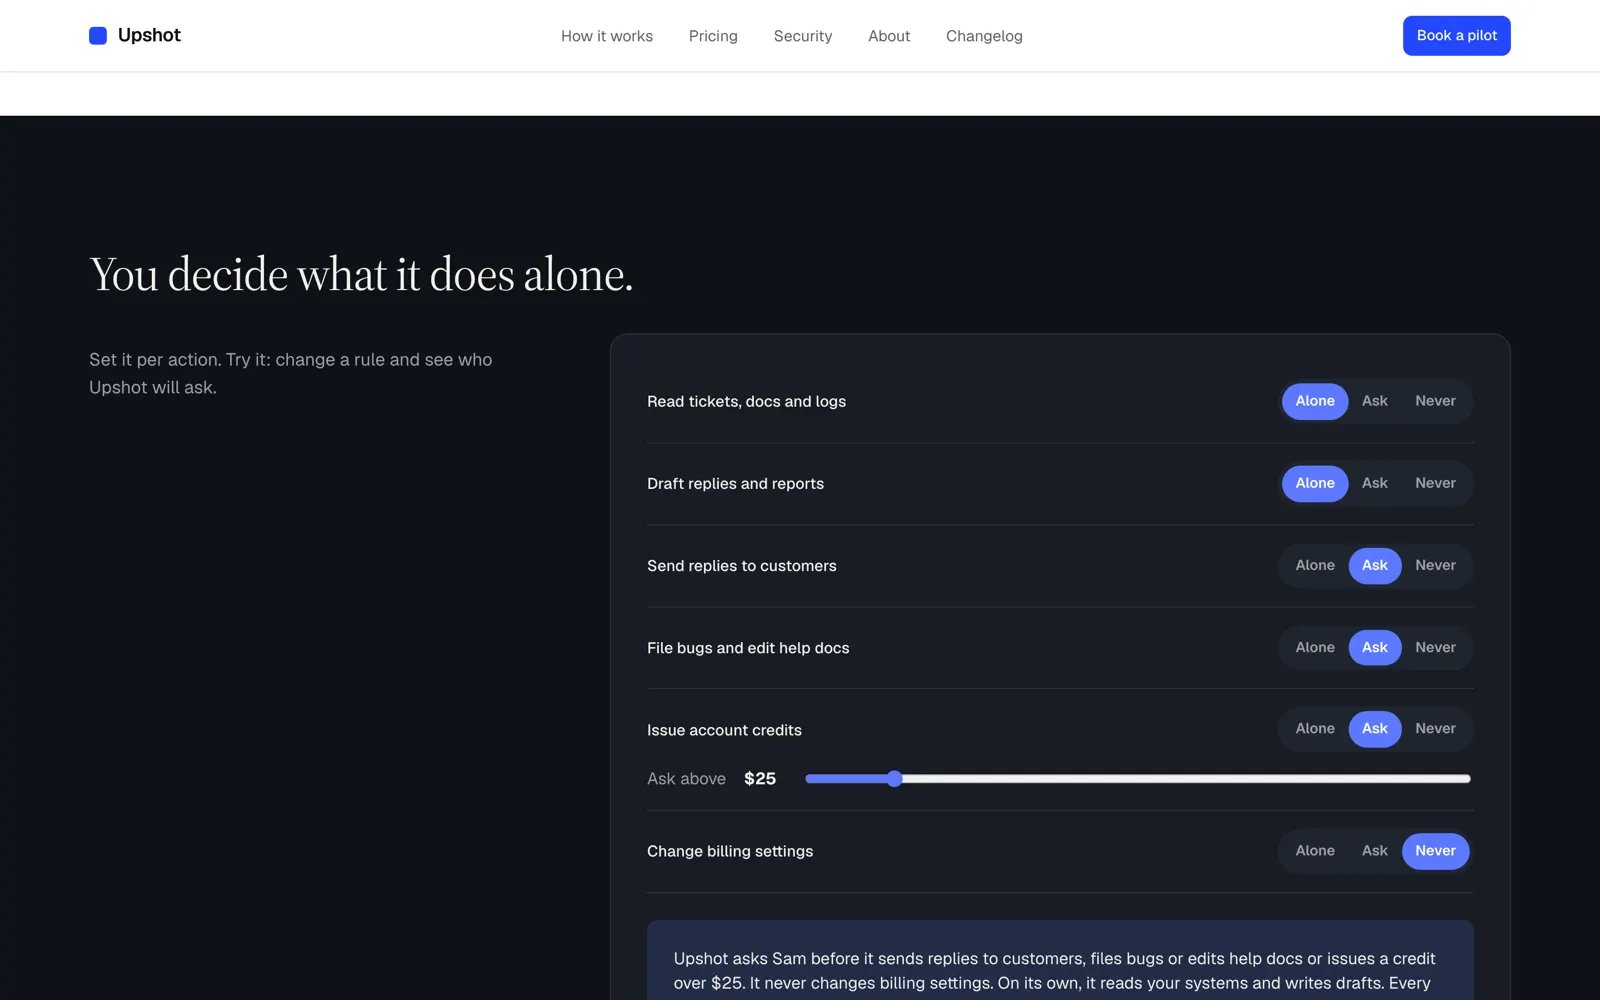This screenshot has width=1600, height=1000.
Task: Choose Never for Draft replies and reports
Action: tap(1435, 483)
